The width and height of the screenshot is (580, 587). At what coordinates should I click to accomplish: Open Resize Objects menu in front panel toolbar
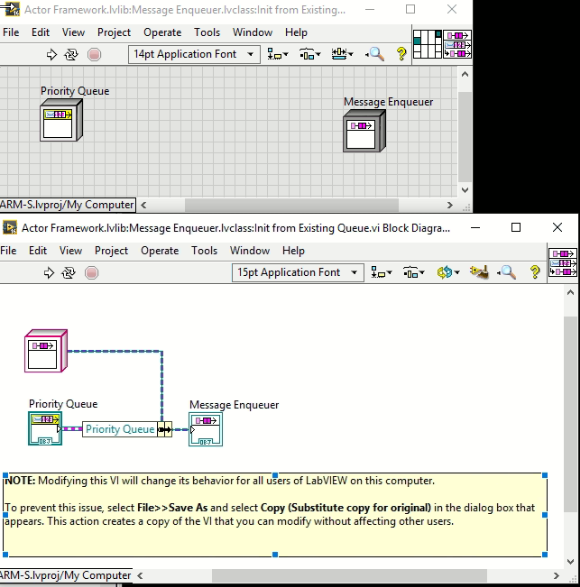(x=342, y=55)
